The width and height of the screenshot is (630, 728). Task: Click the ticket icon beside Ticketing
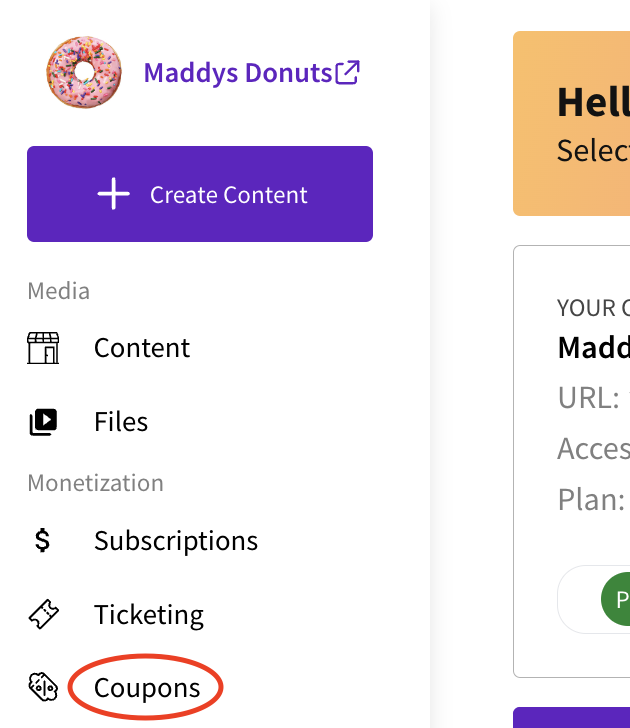[x=44, y=614]
